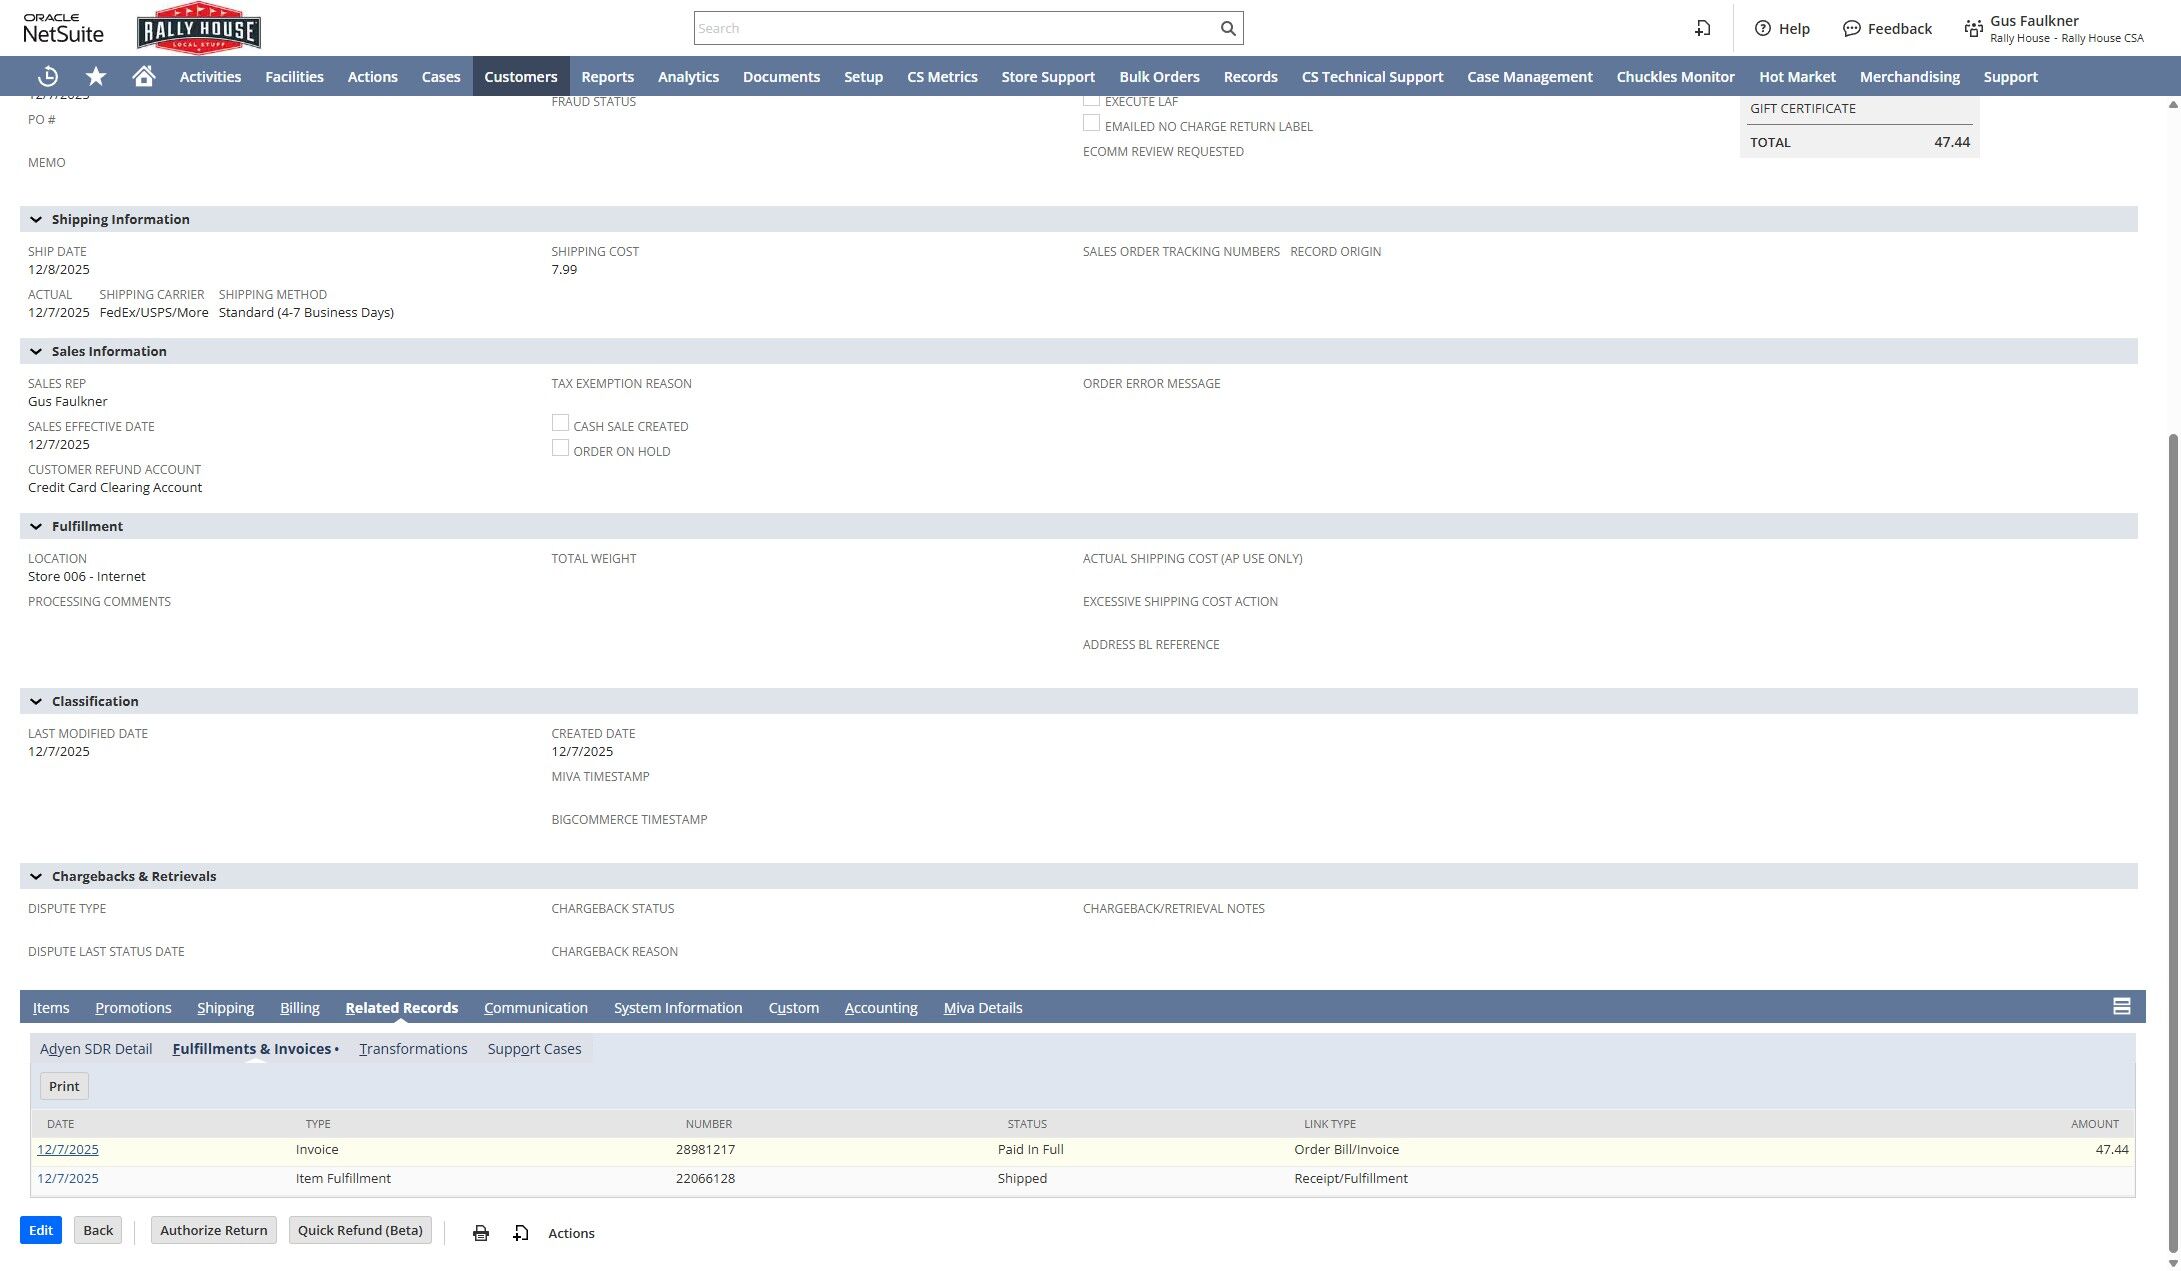Click the bottom printer icon
Image resolution: width=2181 pixels, height=1271 pixels.
[x=481, y=1233]
